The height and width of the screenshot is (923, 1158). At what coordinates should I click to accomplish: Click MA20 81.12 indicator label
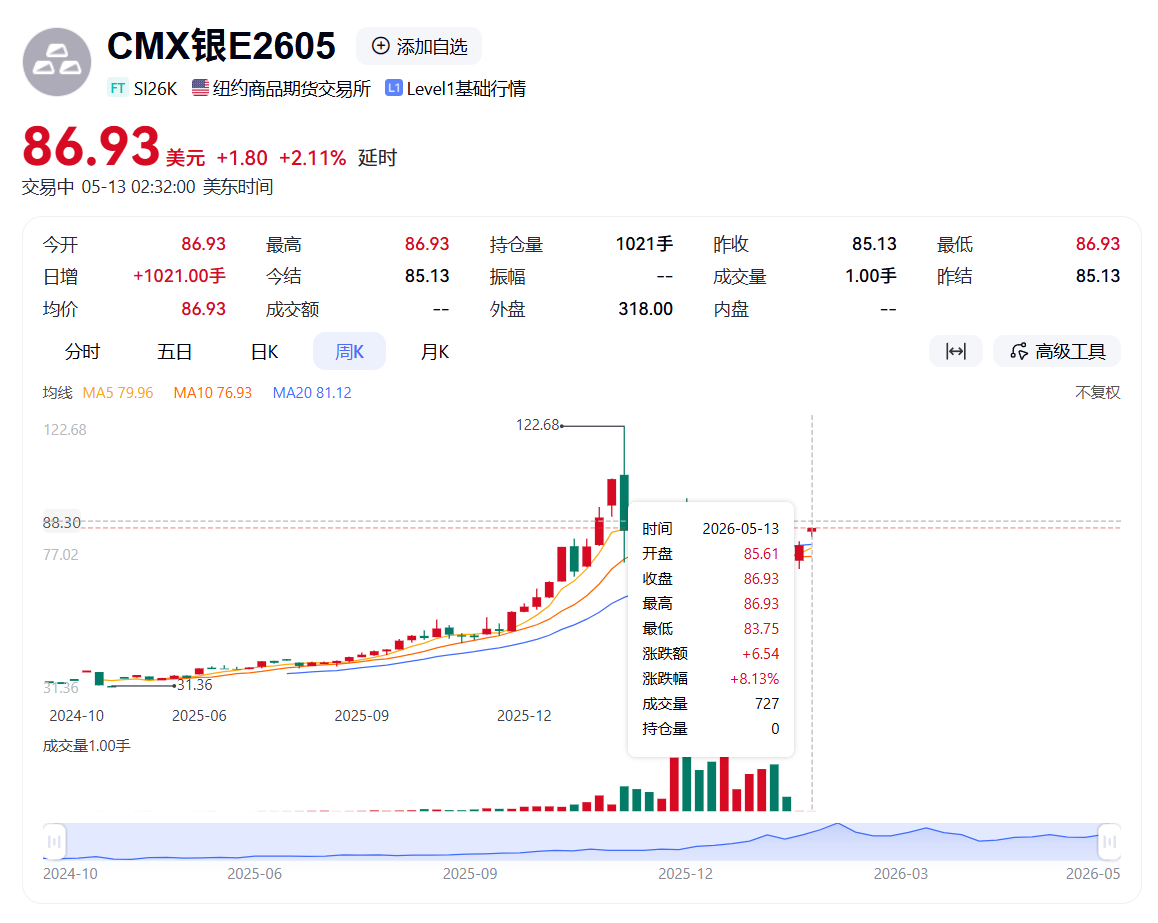312,393
